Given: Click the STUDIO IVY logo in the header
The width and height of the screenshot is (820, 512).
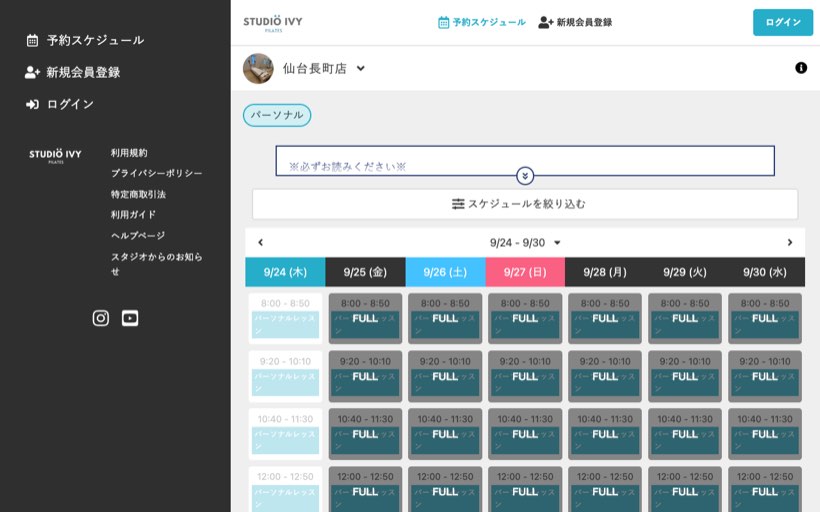Looking at the screenshot, I should [273, 23].
